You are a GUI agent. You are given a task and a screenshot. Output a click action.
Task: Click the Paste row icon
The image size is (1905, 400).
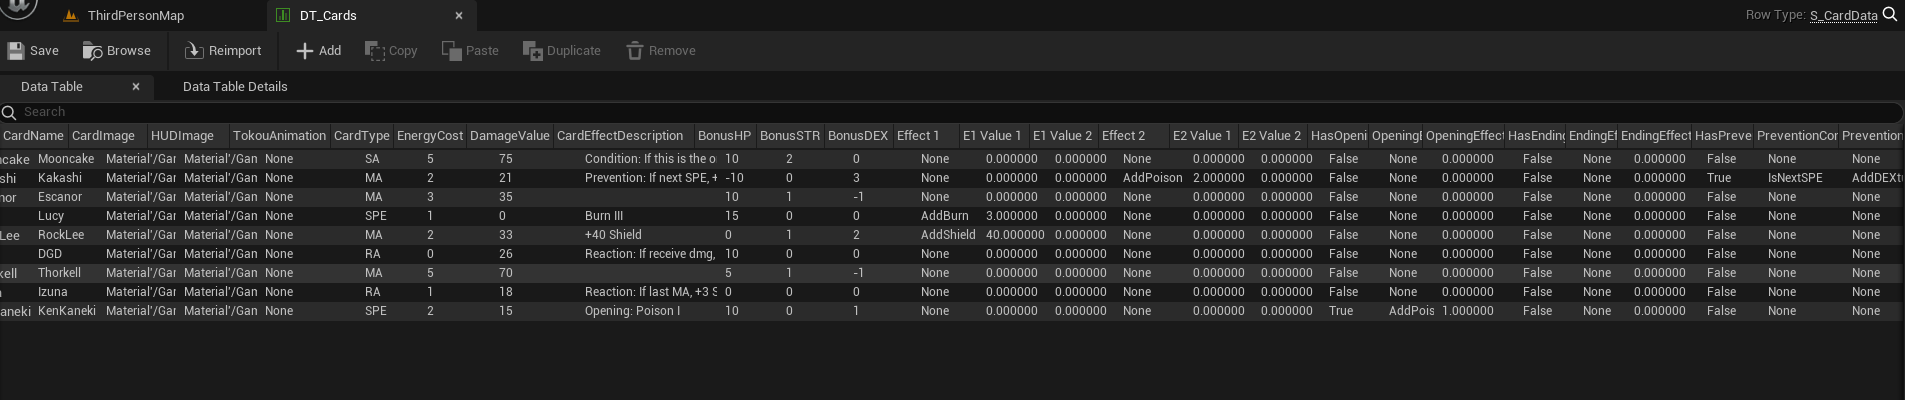[452, 51]
